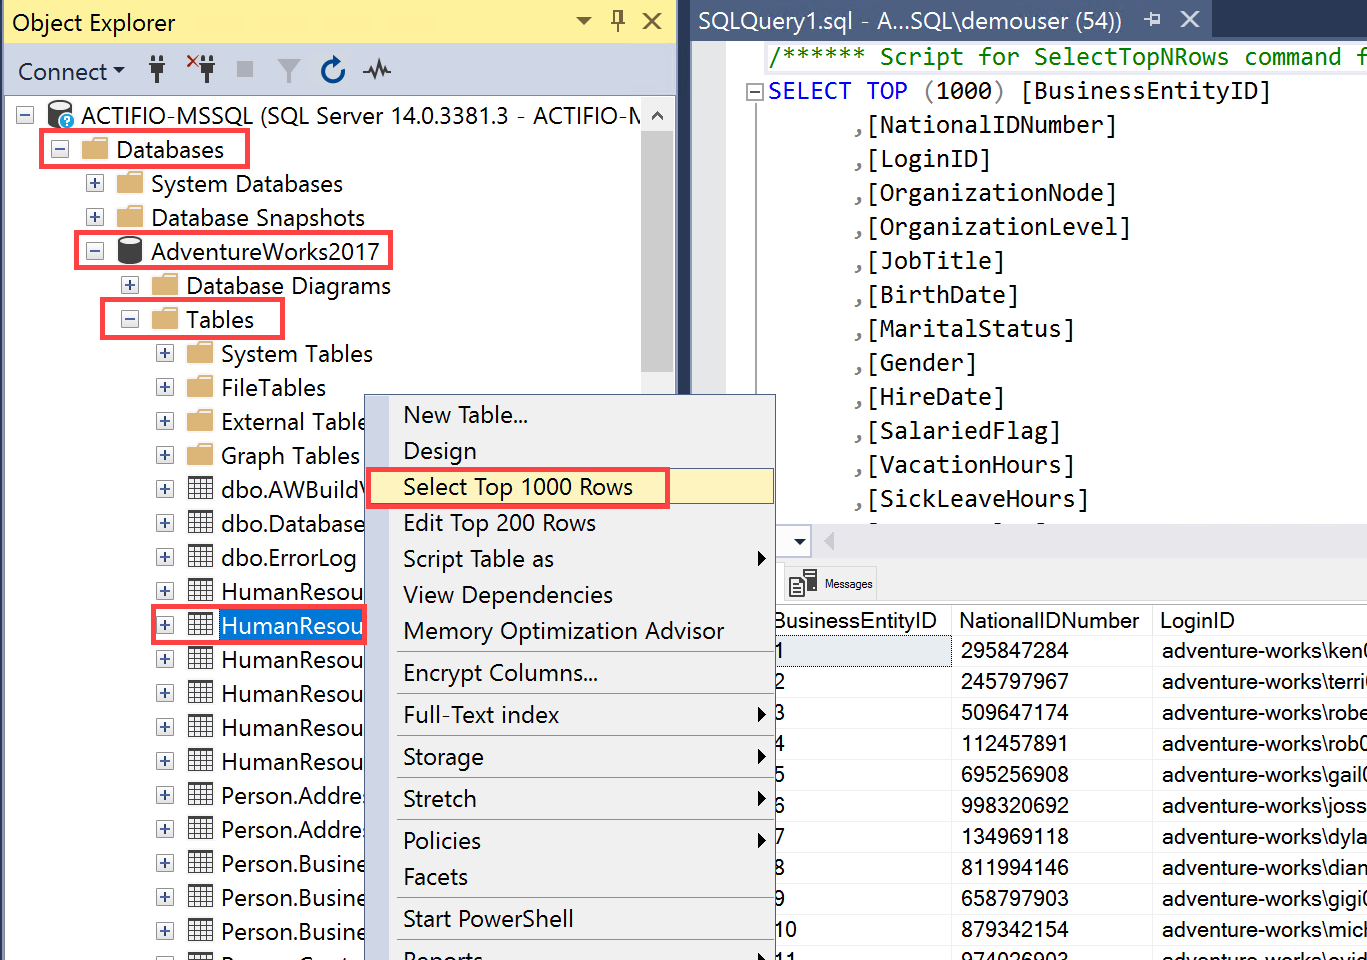
Task: Open the Connect dropdown
Action: pos(72,71)
